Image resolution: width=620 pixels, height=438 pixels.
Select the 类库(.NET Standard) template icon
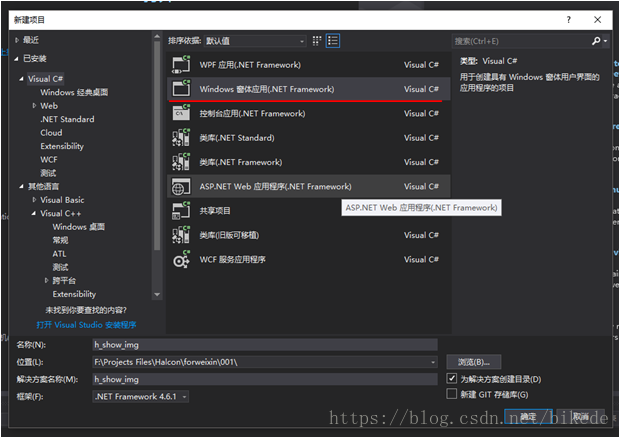click(x=181, y=138)
